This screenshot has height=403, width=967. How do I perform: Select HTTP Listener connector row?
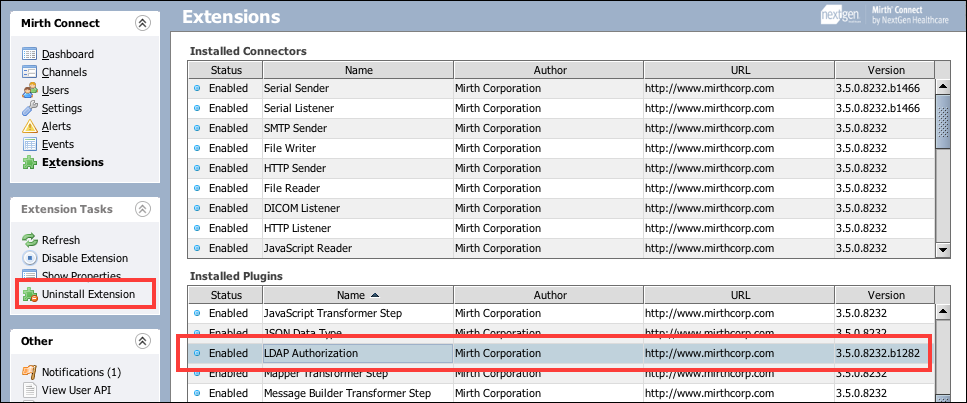pos(562,228)
